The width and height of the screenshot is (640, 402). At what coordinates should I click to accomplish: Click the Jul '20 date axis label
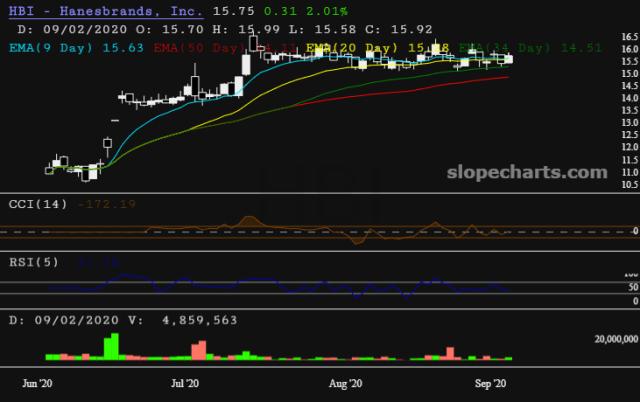tap(186, 383)
